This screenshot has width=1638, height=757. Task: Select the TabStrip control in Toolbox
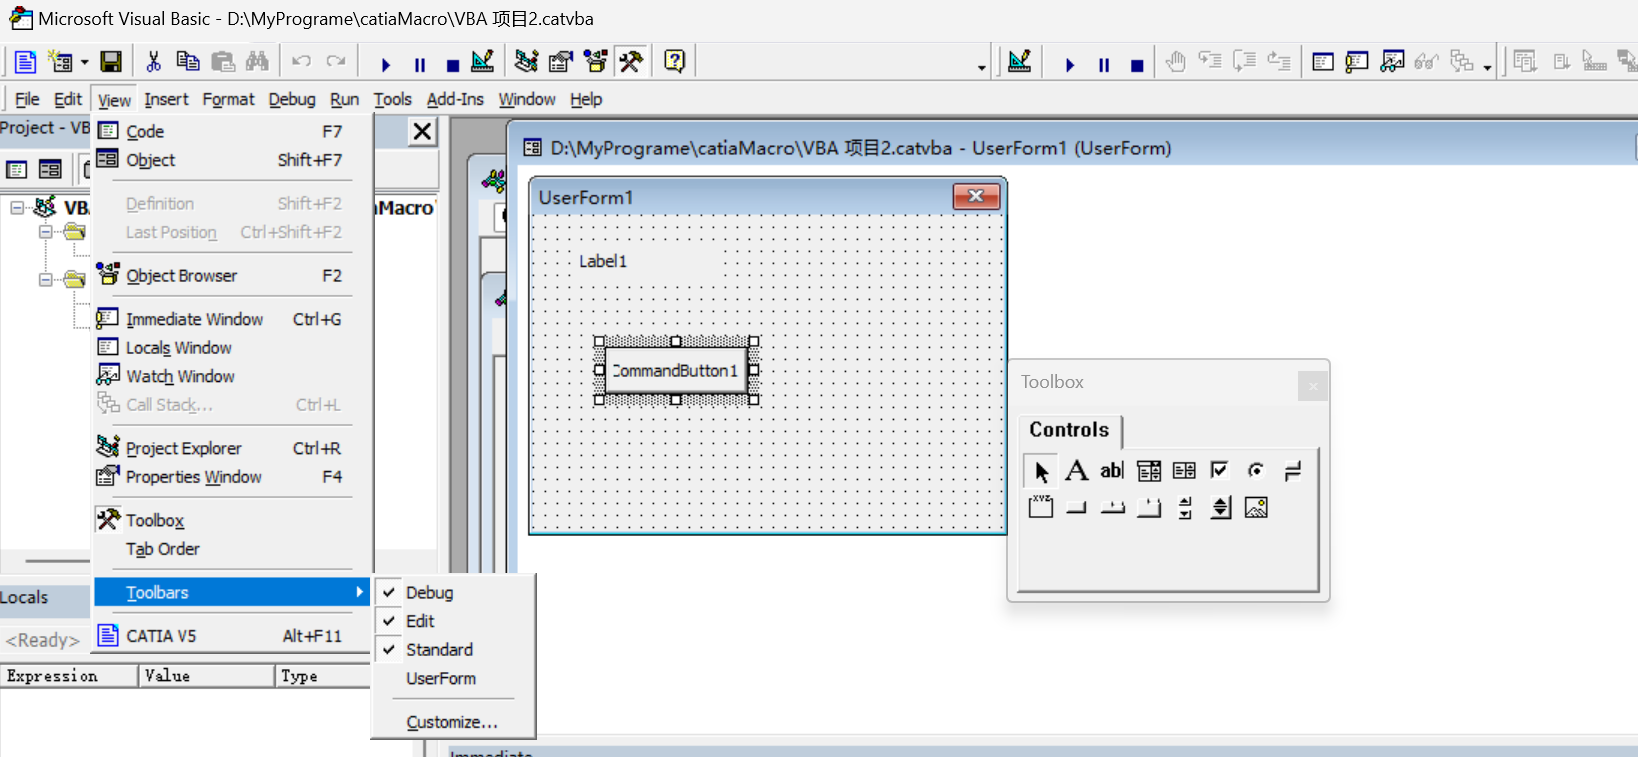pos(1112,507)
